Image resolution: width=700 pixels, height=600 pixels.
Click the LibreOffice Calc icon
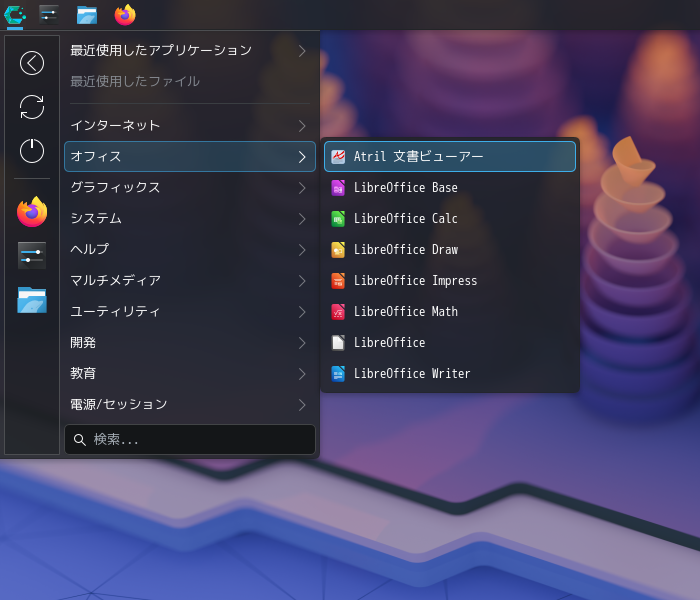(338, 219)
